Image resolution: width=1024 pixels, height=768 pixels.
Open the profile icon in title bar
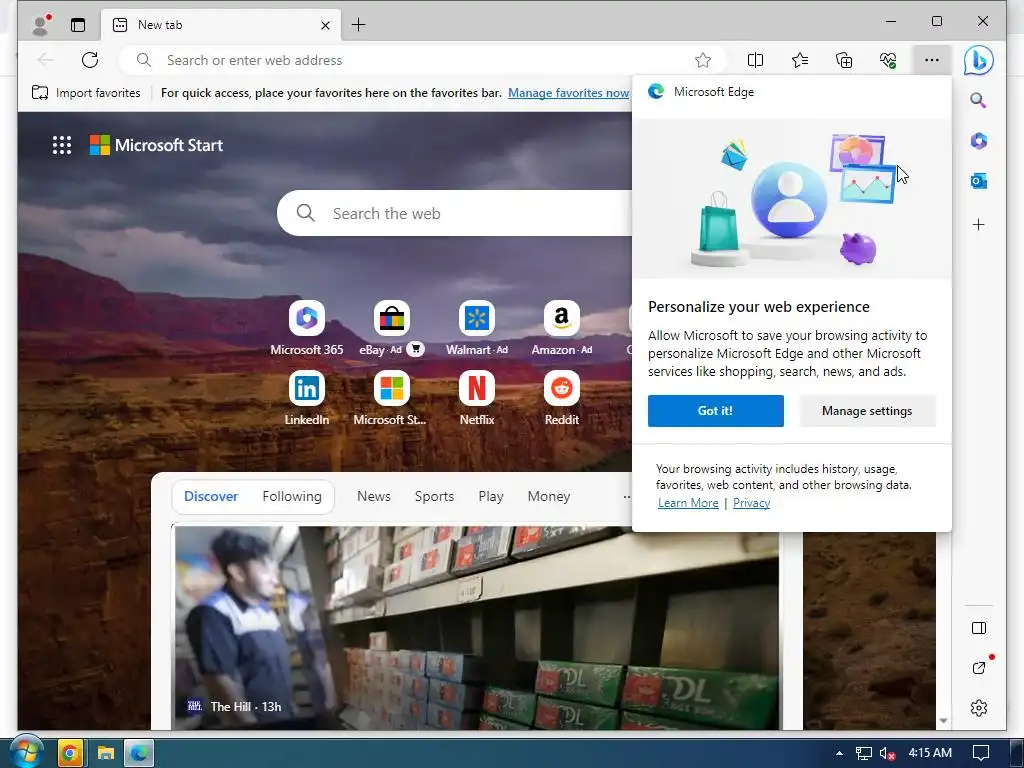pyautogui.click(x=41, y=25)
